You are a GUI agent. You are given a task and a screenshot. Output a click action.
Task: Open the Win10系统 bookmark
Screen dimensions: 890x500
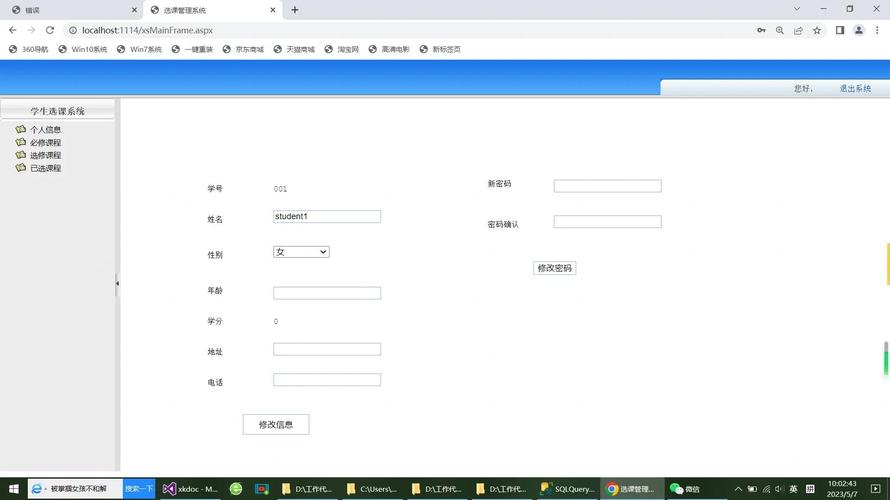(83, 49)
